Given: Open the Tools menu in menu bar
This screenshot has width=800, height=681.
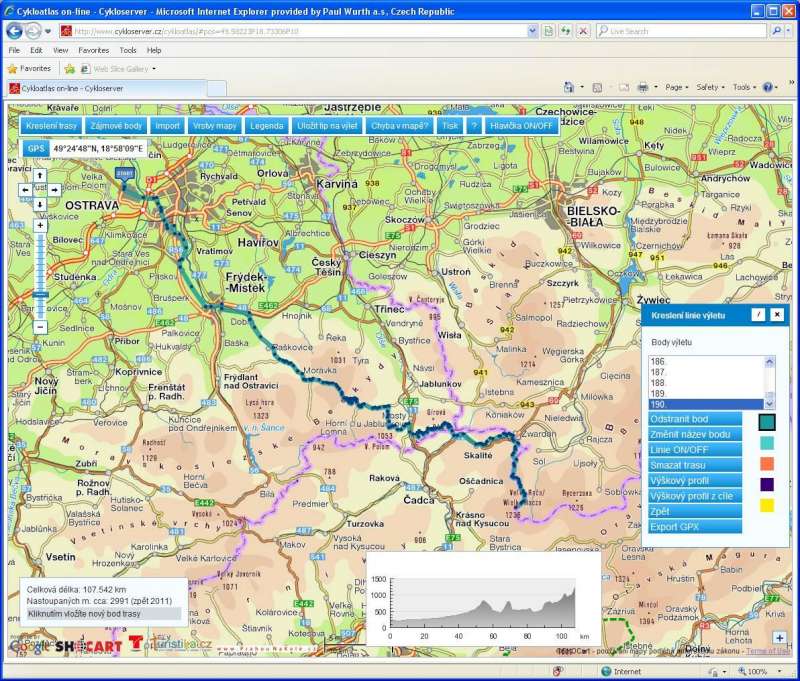Looking at the screenshot, I should [x=128, y=50].
